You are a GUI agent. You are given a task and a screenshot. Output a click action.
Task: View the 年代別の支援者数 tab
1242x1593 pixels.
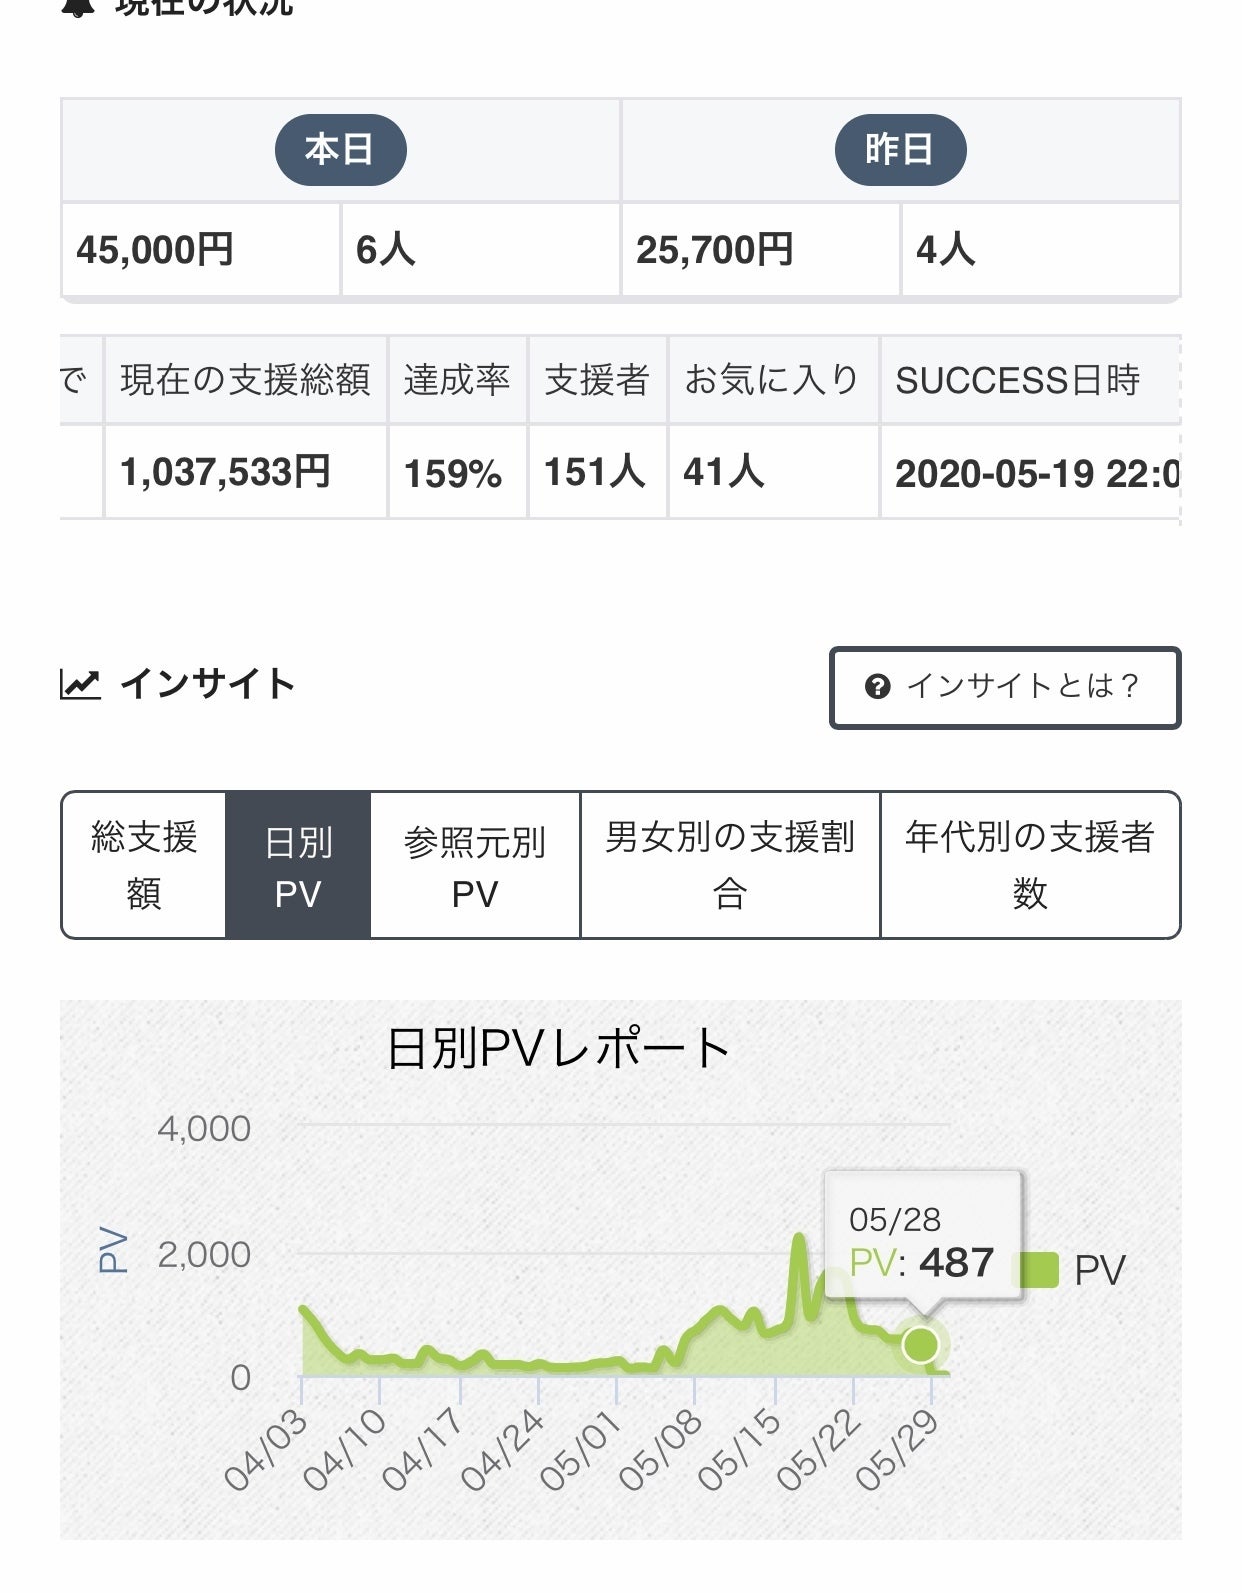pos(1030,865)
